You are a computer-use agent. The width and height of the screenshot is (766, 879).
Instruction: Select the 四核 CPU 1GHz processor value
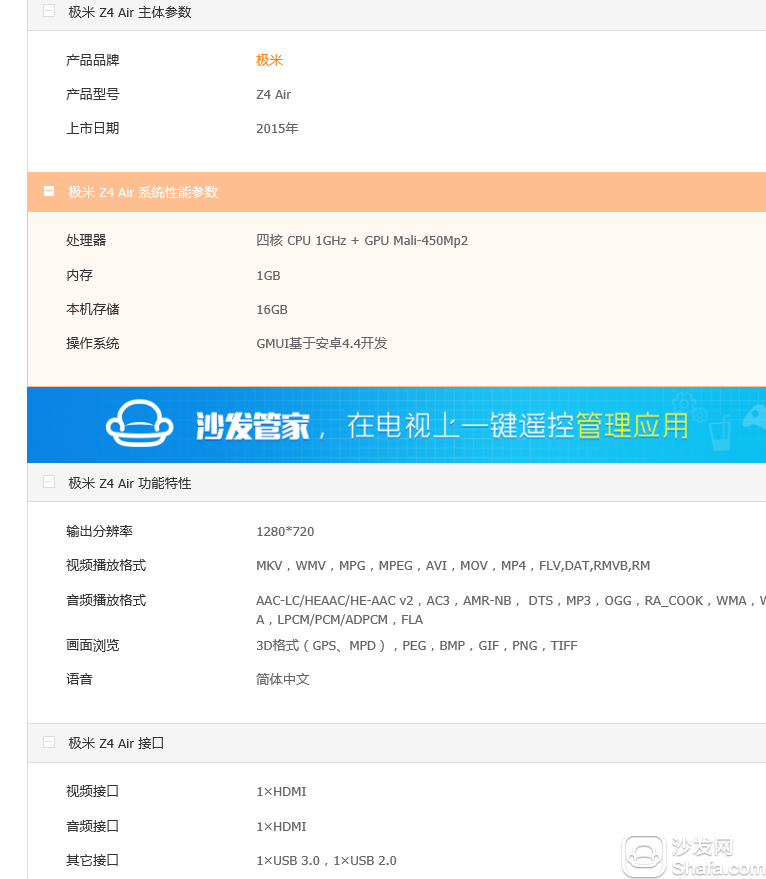pyautogui.click(x=362, y=240)
